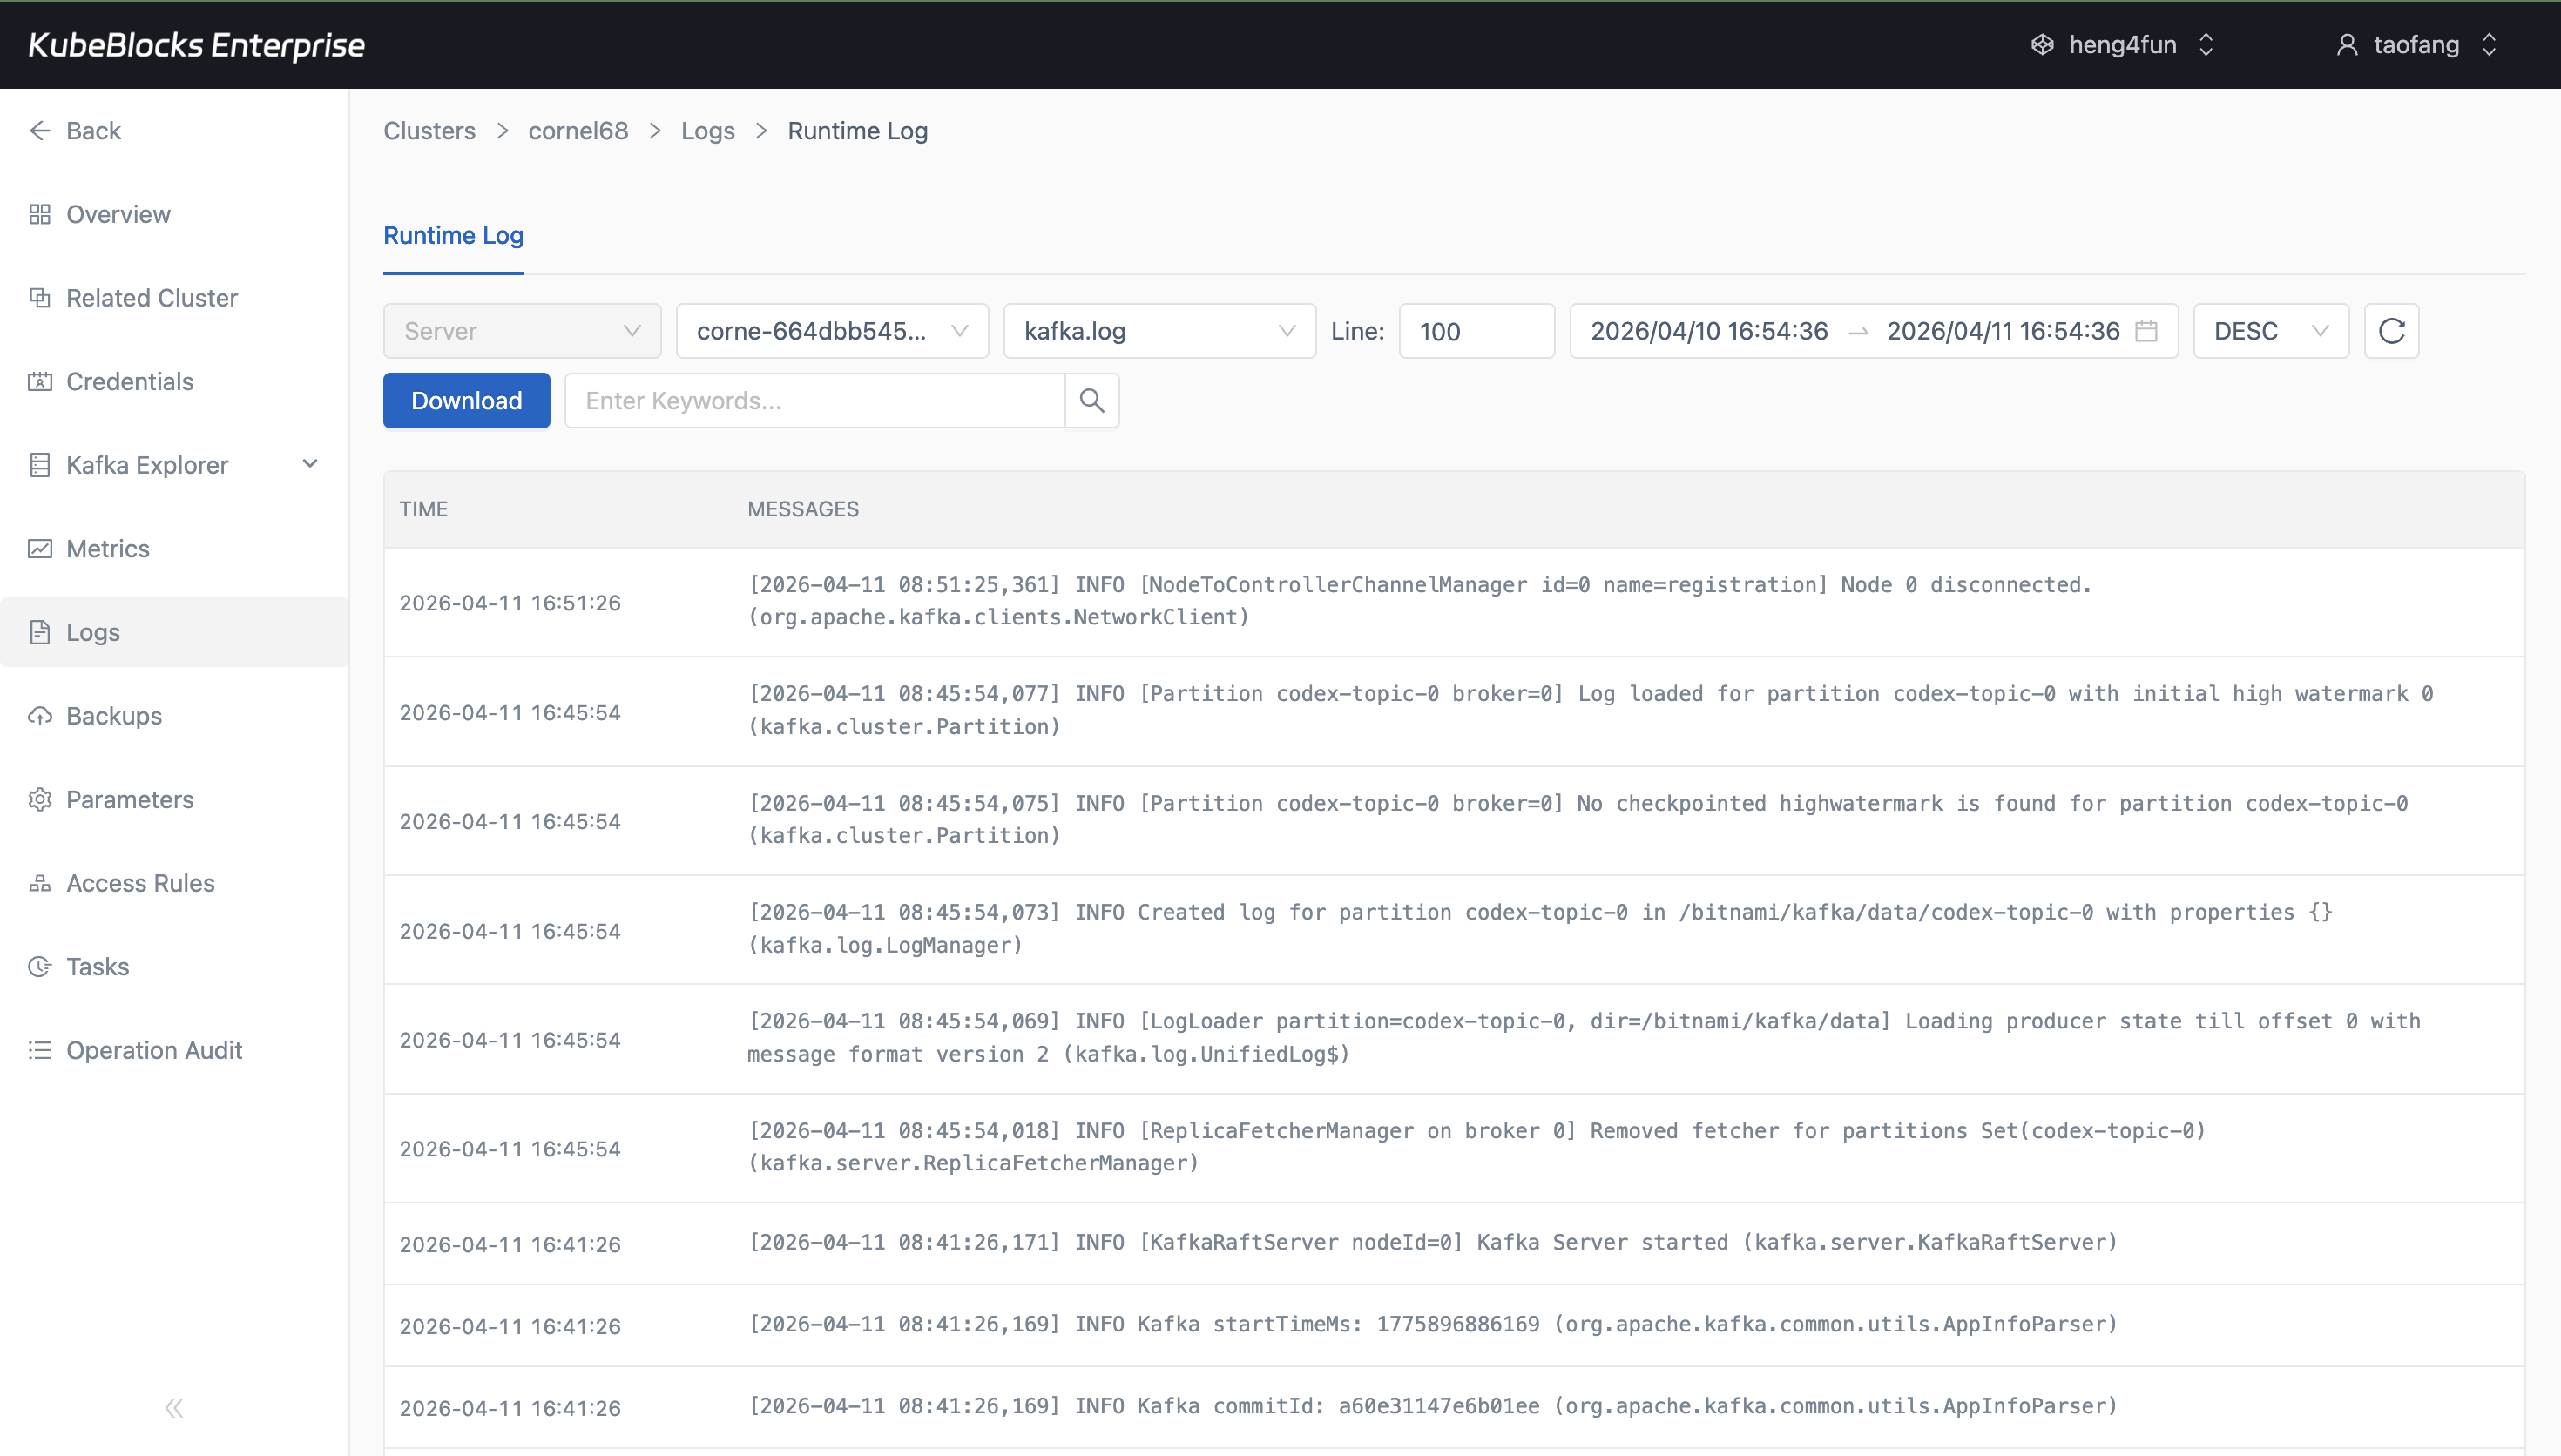2561x1456 pixels.
Task: Click the Kafka Explorer icon
Action: coord(40,465)
